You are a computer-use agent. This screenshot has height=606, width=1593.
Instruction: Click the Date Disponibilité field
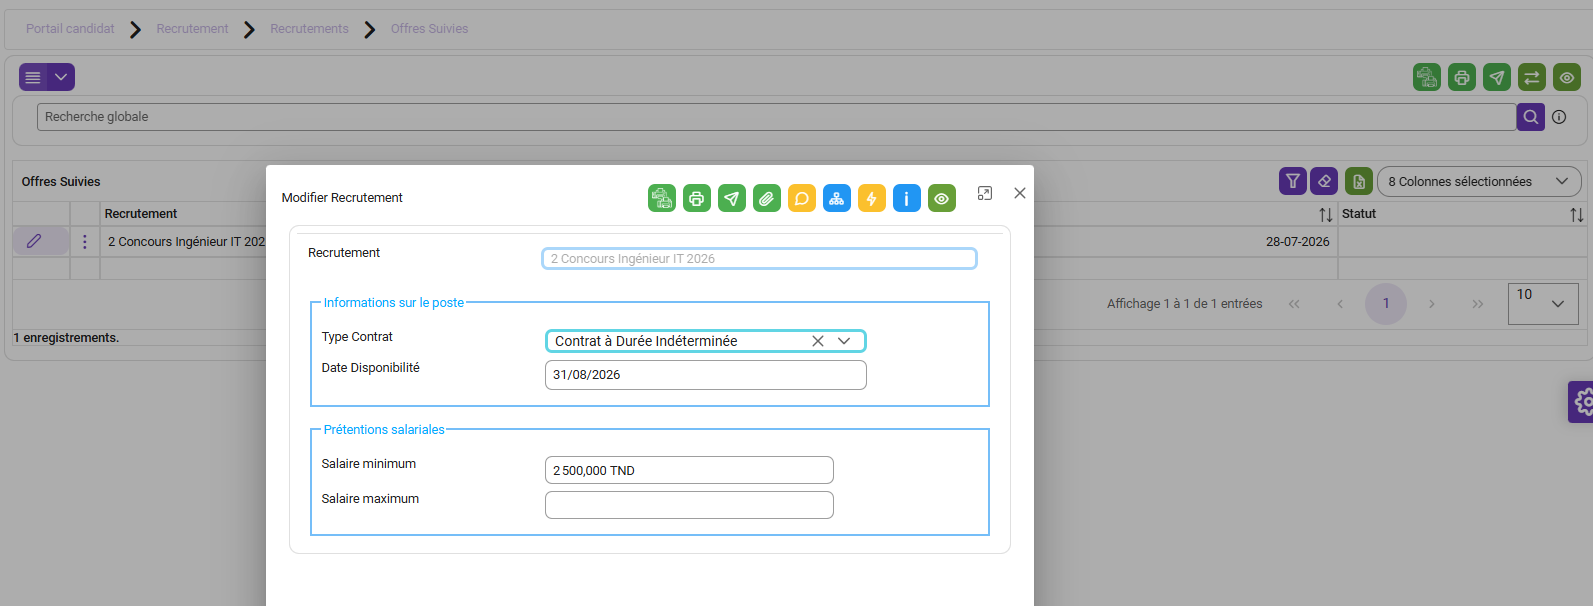click(706, 375)
